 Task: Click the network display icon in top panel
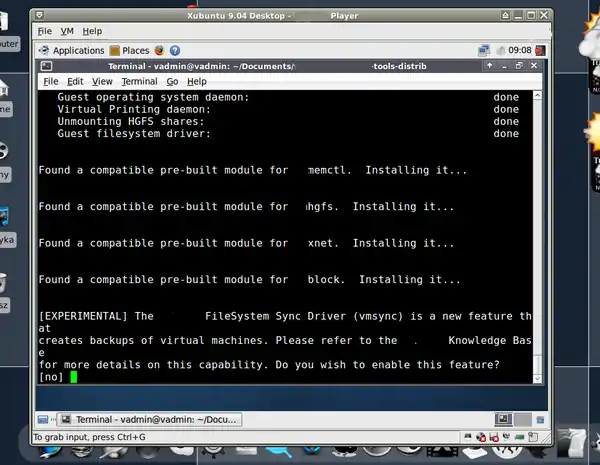click(x=485, y=50)
